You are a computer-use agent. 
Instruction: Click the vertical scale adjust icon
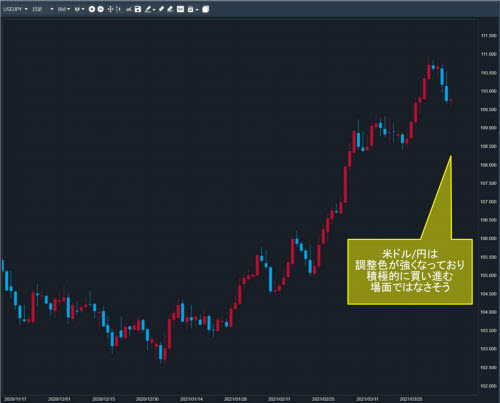[x=118, y=9]
